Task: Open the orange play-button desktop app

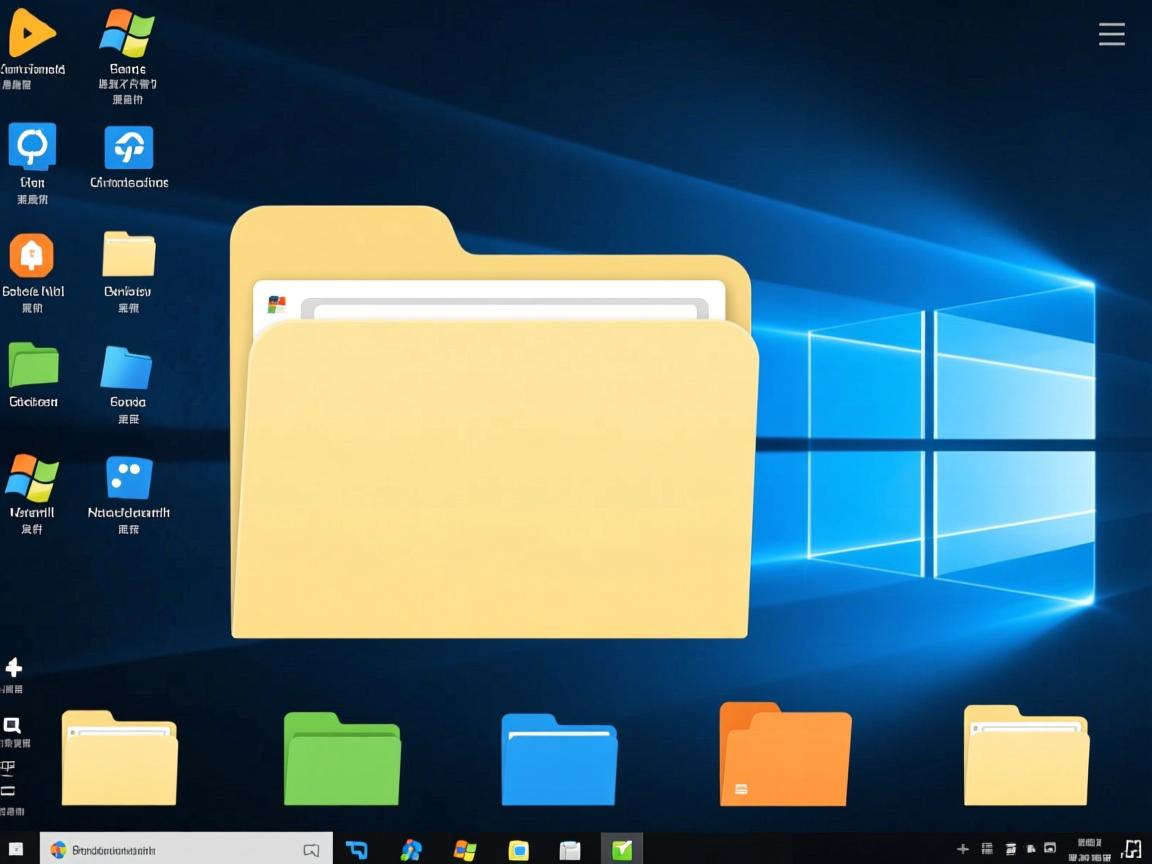Action: coord(31,35)
